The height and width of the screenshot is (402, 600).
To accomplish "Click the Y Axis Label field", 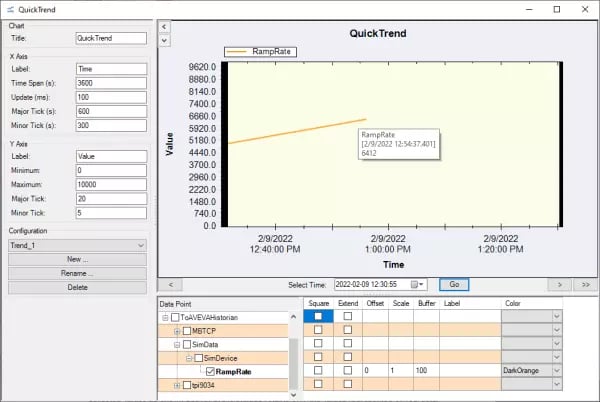I will tap(111, 156).
